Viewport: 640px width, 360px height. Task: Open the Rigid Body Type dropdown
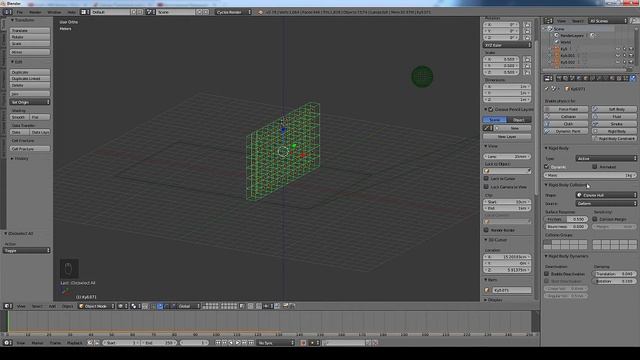click(x=606, y=158)
